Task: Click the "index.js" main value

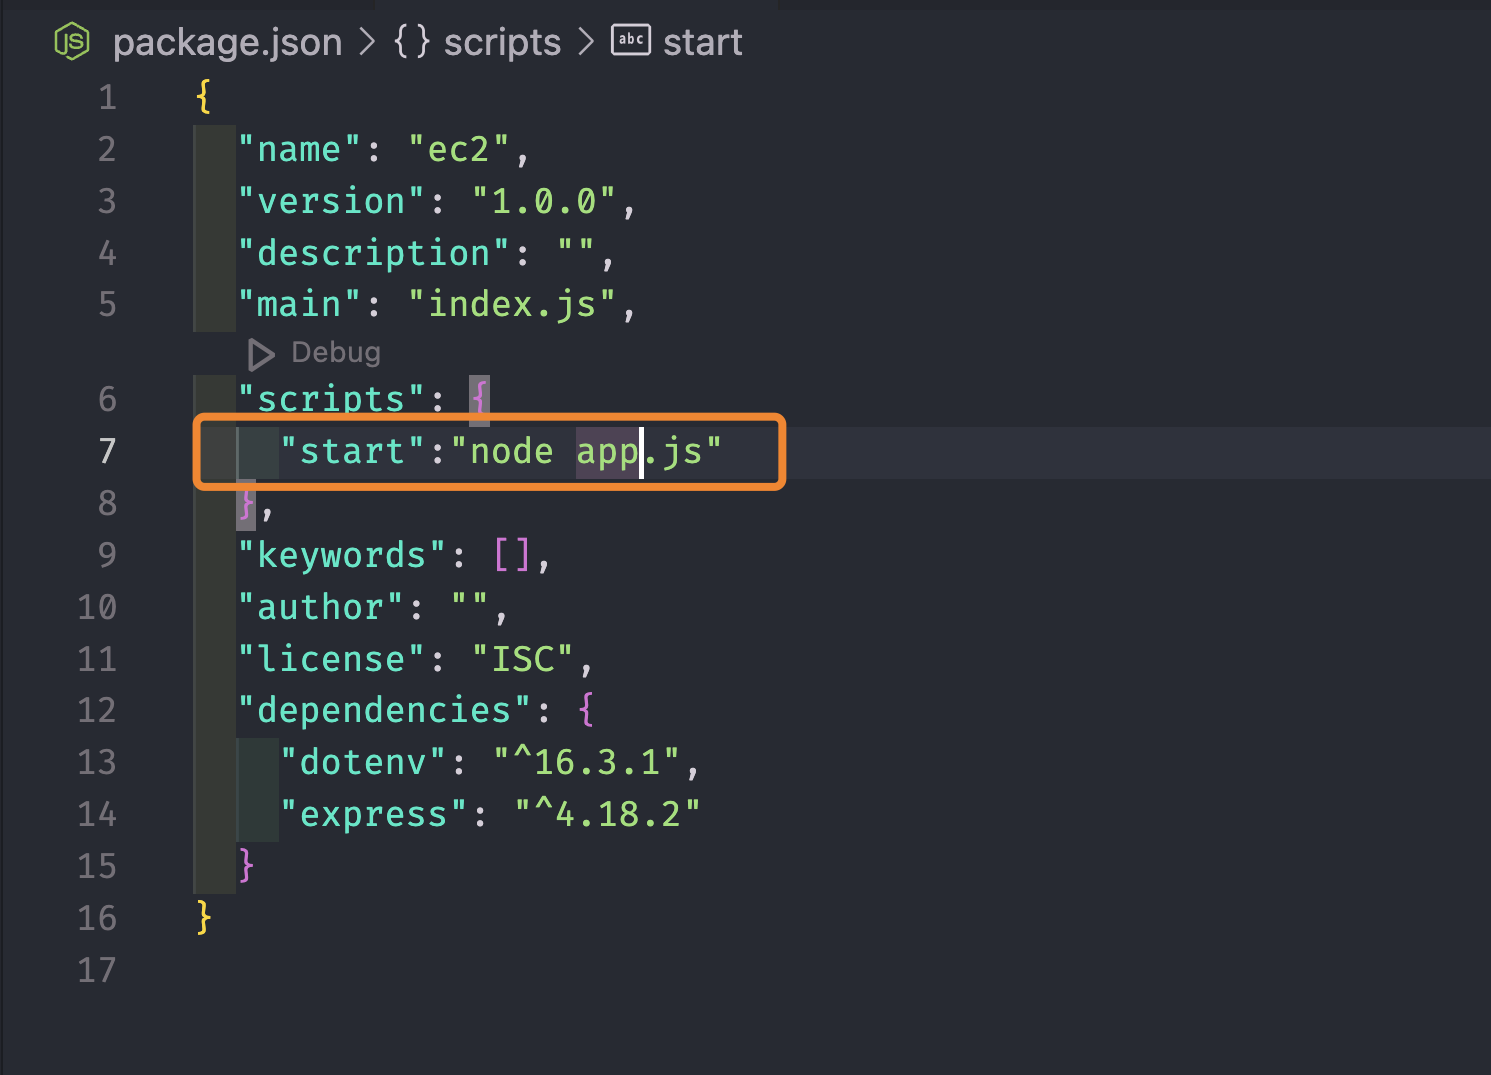Action: 513,304
